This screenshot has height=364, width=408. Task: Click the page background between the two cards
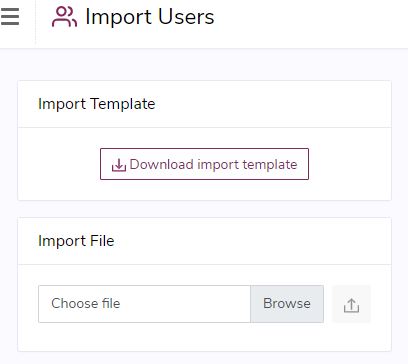pyautogui.click(x=204, y=209)
